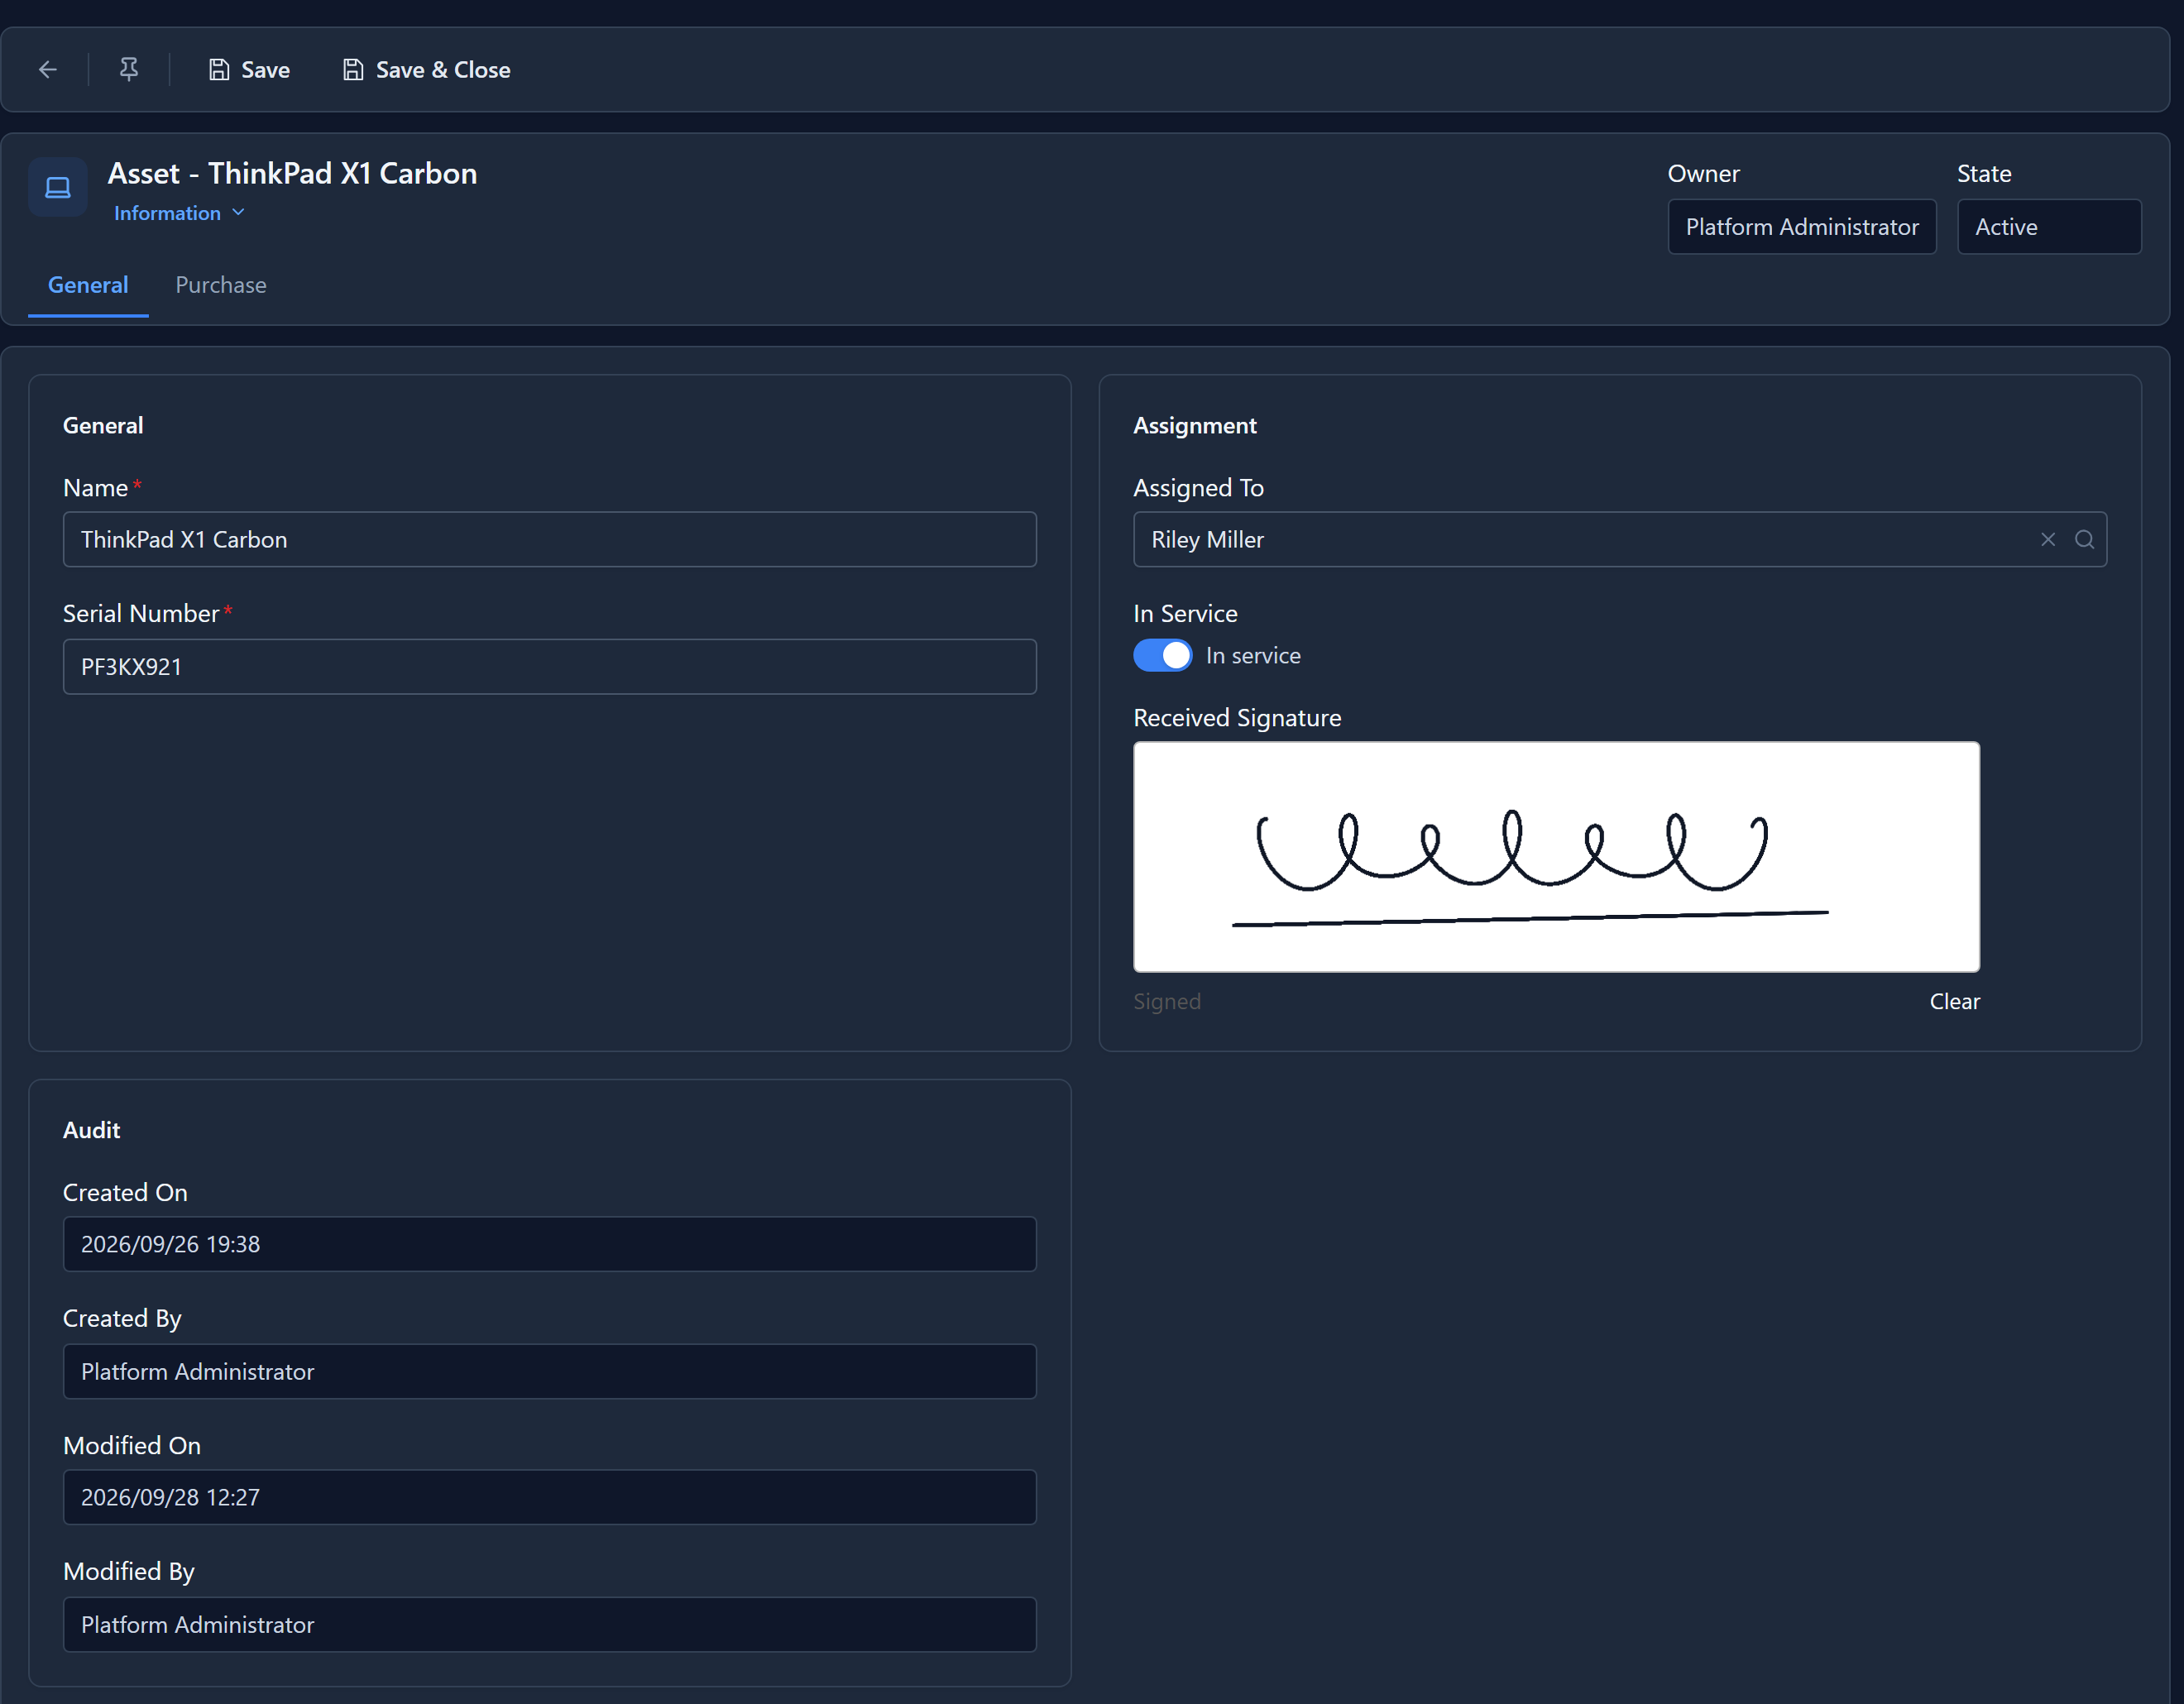Screen dimensions: 2184x1704
Task: Click the Modified On field
Action: click(x=549, y=1497)
